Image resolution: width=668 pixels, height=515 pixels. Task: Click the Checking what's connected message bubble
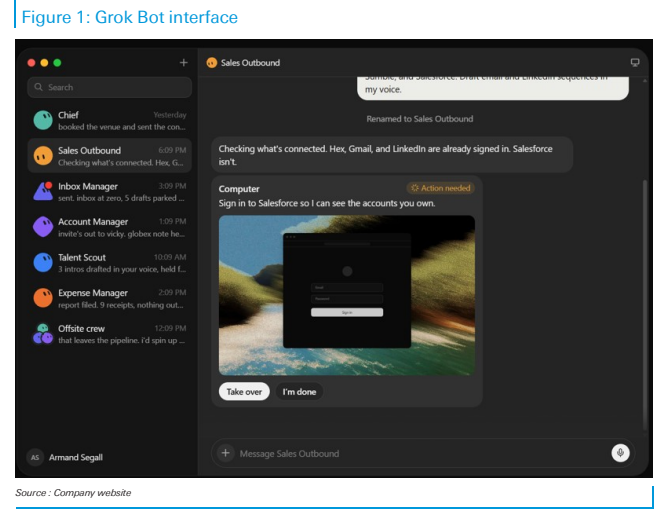pyautogui.click(x=392, y=155)
